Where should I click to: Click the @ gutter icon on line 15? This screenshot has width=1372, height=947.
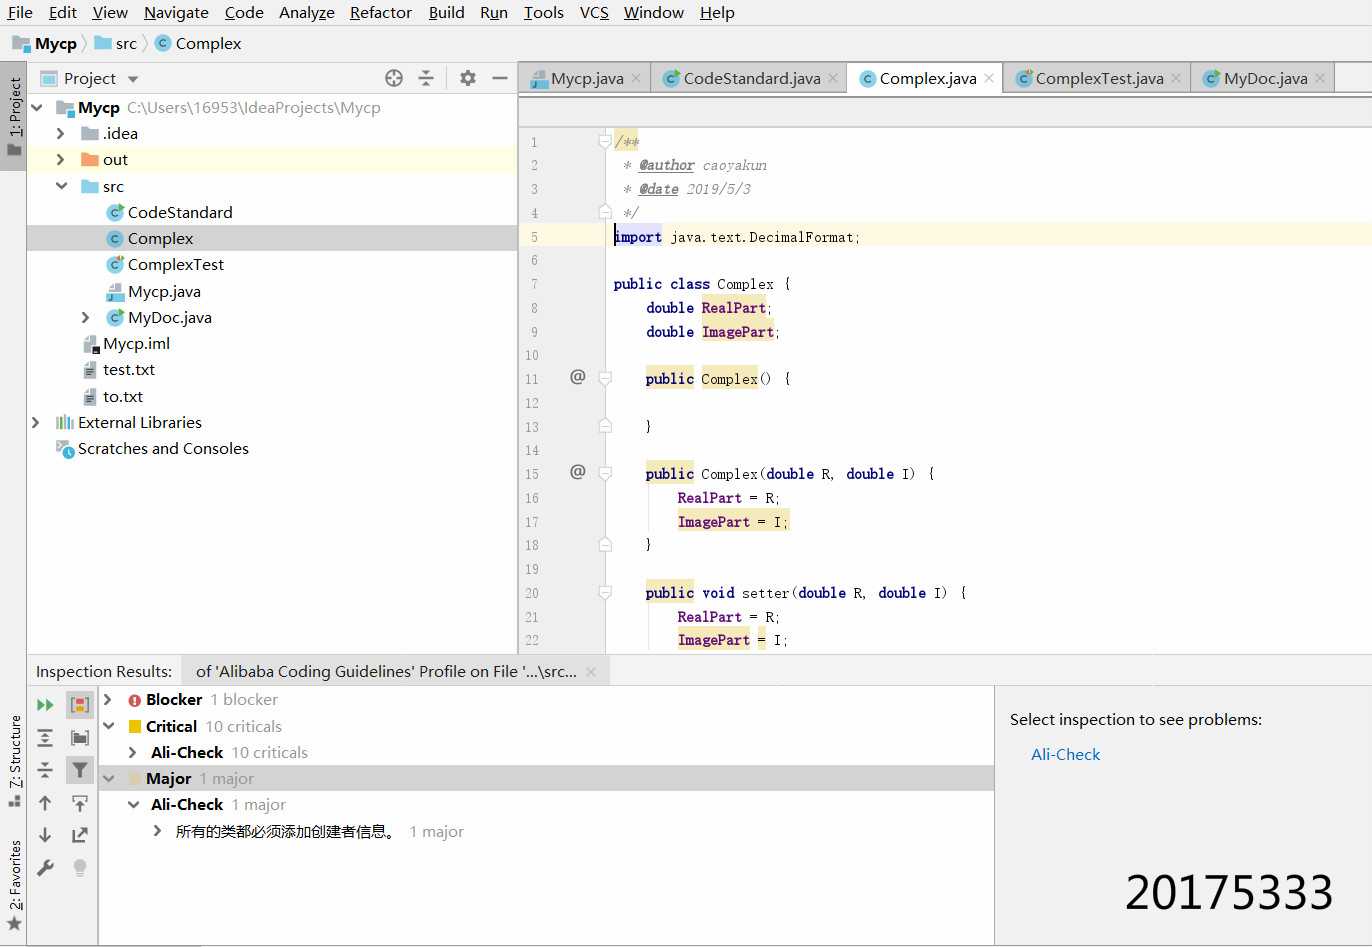click(577, 472)
